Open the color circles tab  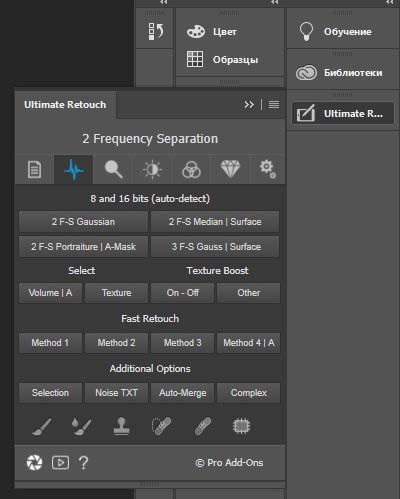click(191, 169)
